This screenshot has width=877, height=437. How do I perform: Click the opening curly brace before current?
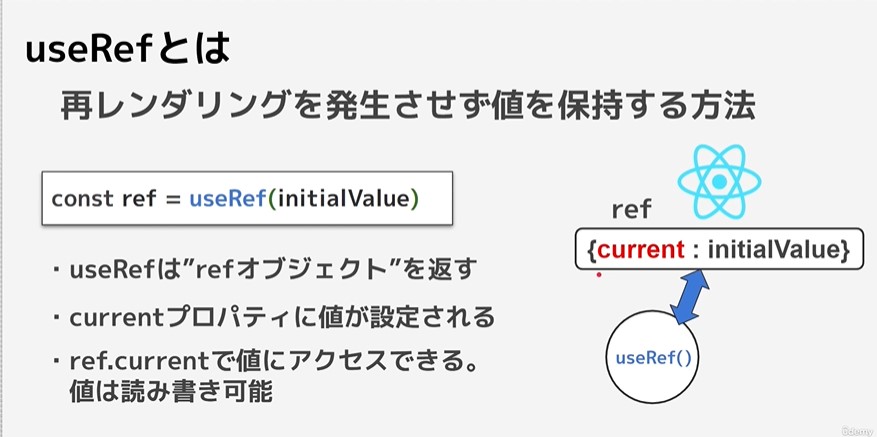588,247
